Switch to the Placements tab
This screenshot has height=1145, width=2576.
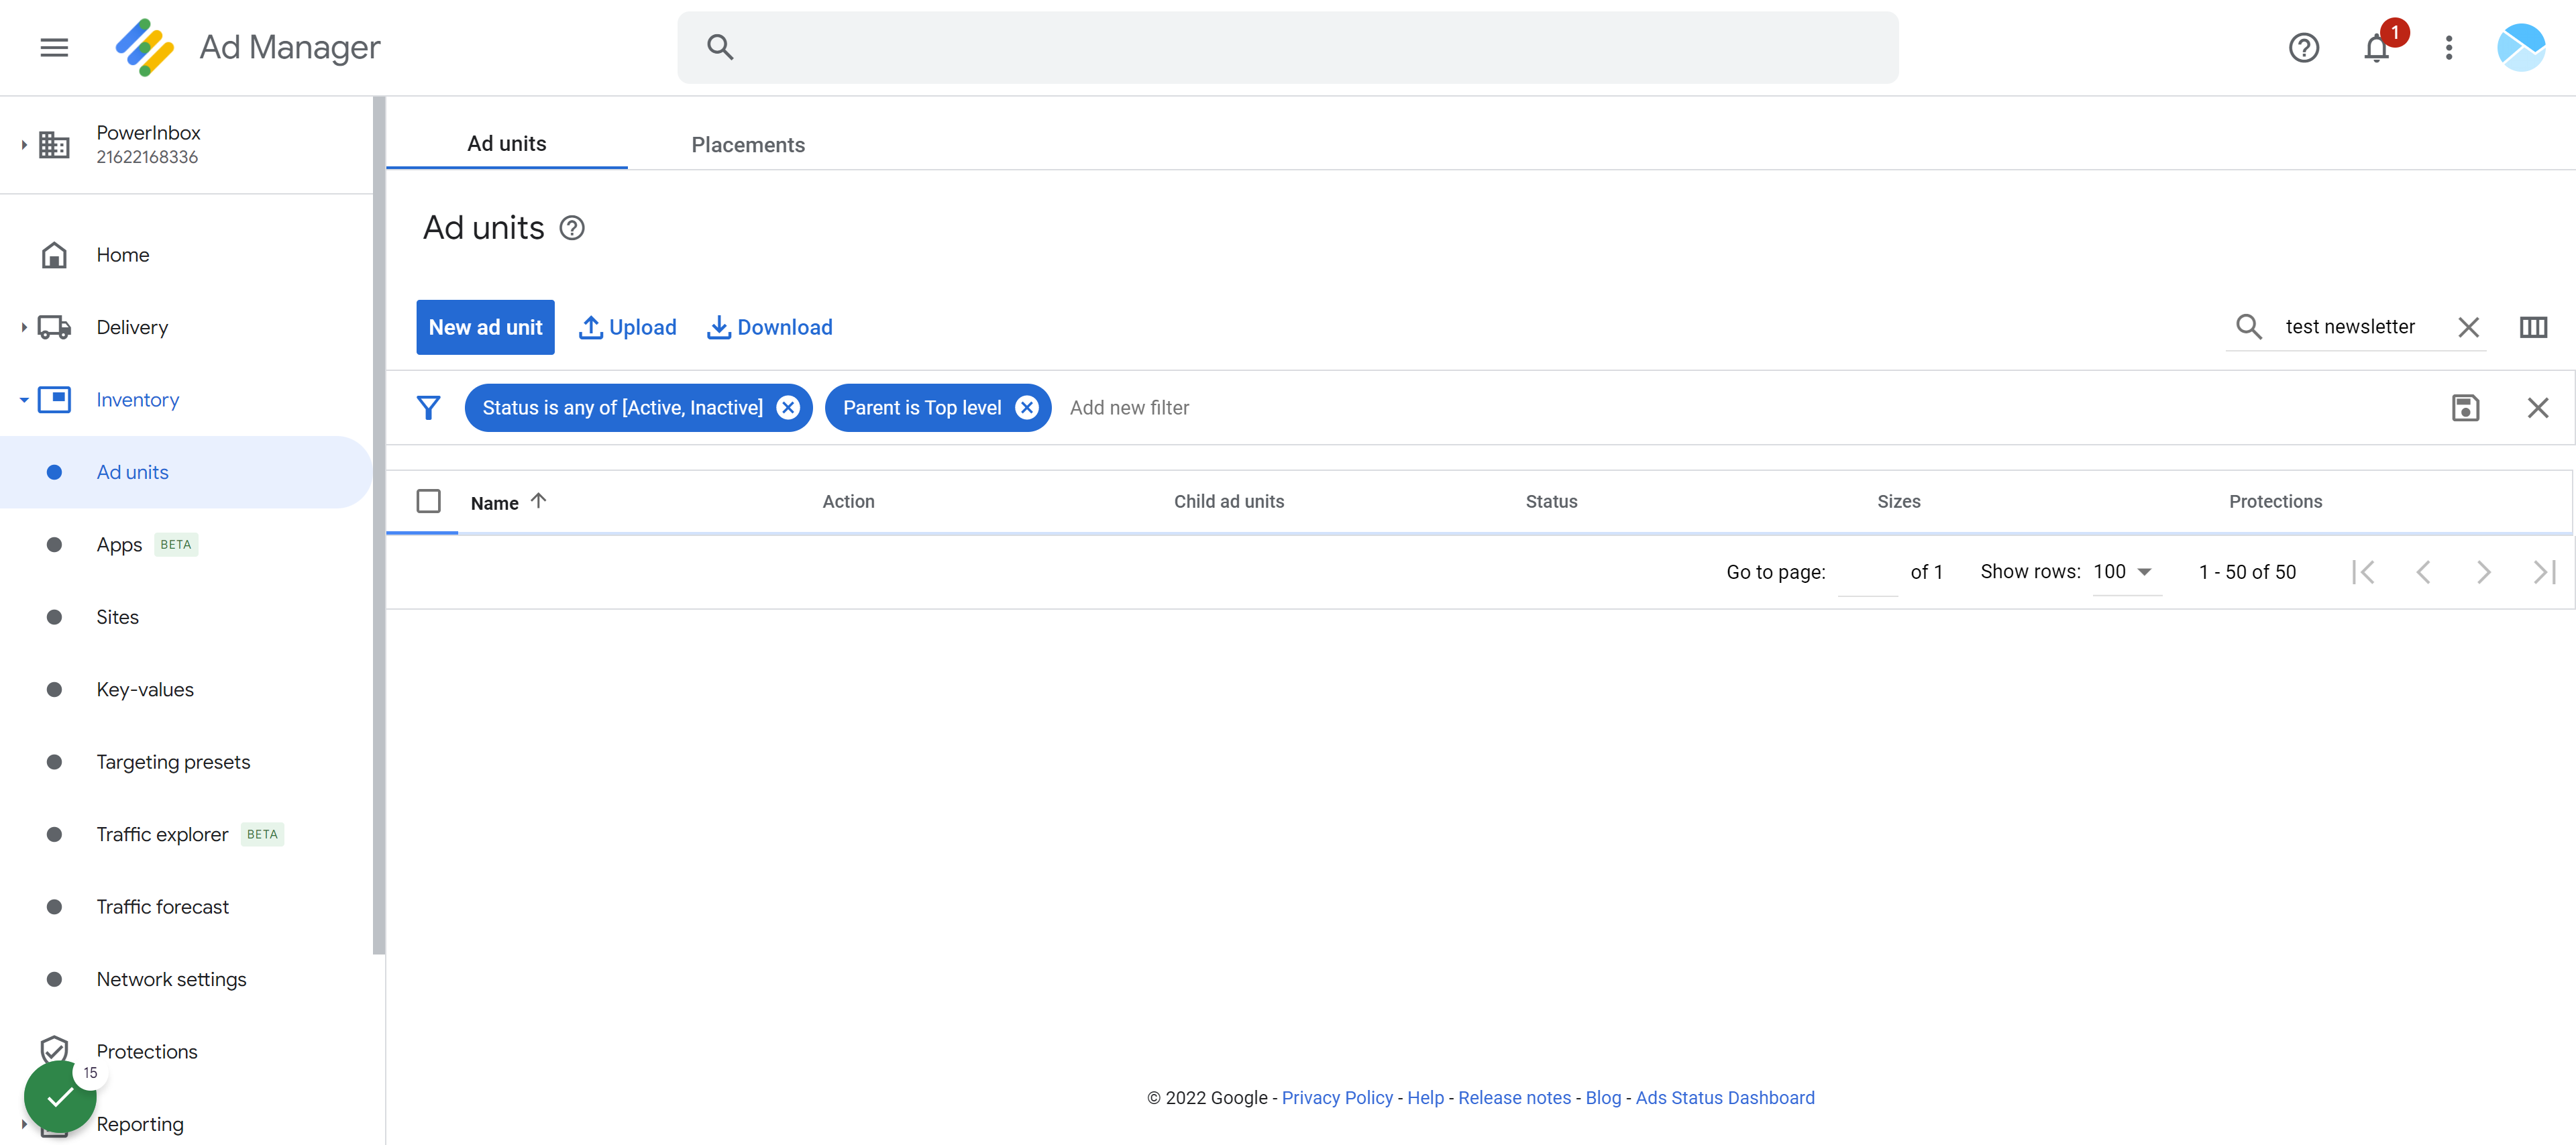pos(748,145)
